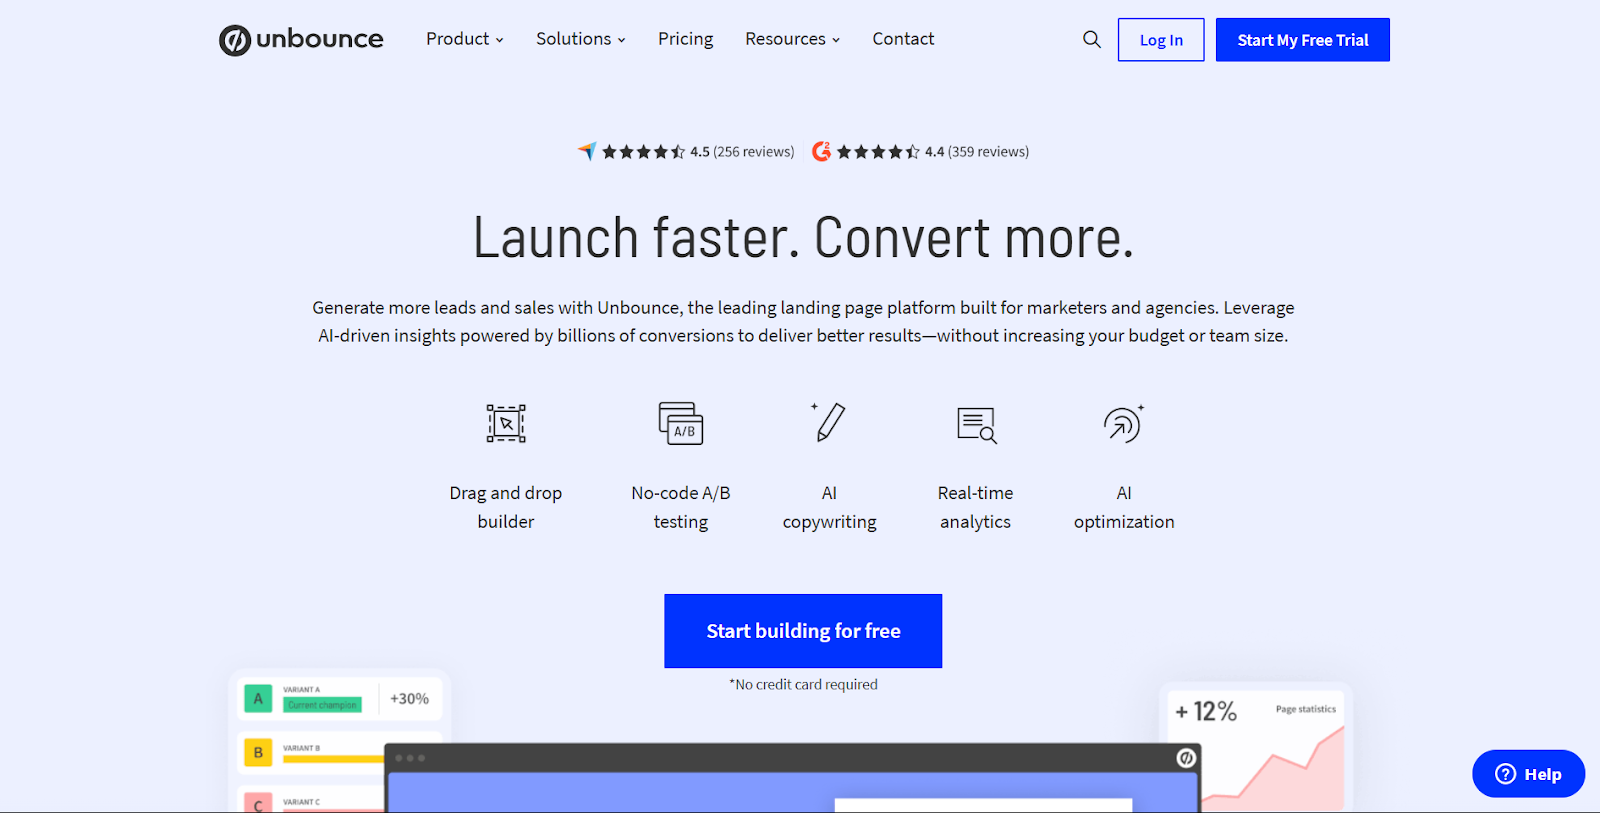The width and height of the screenshot is (1600, 813).
Task: Click the +30% variant result value
Action: coord(409,699)
